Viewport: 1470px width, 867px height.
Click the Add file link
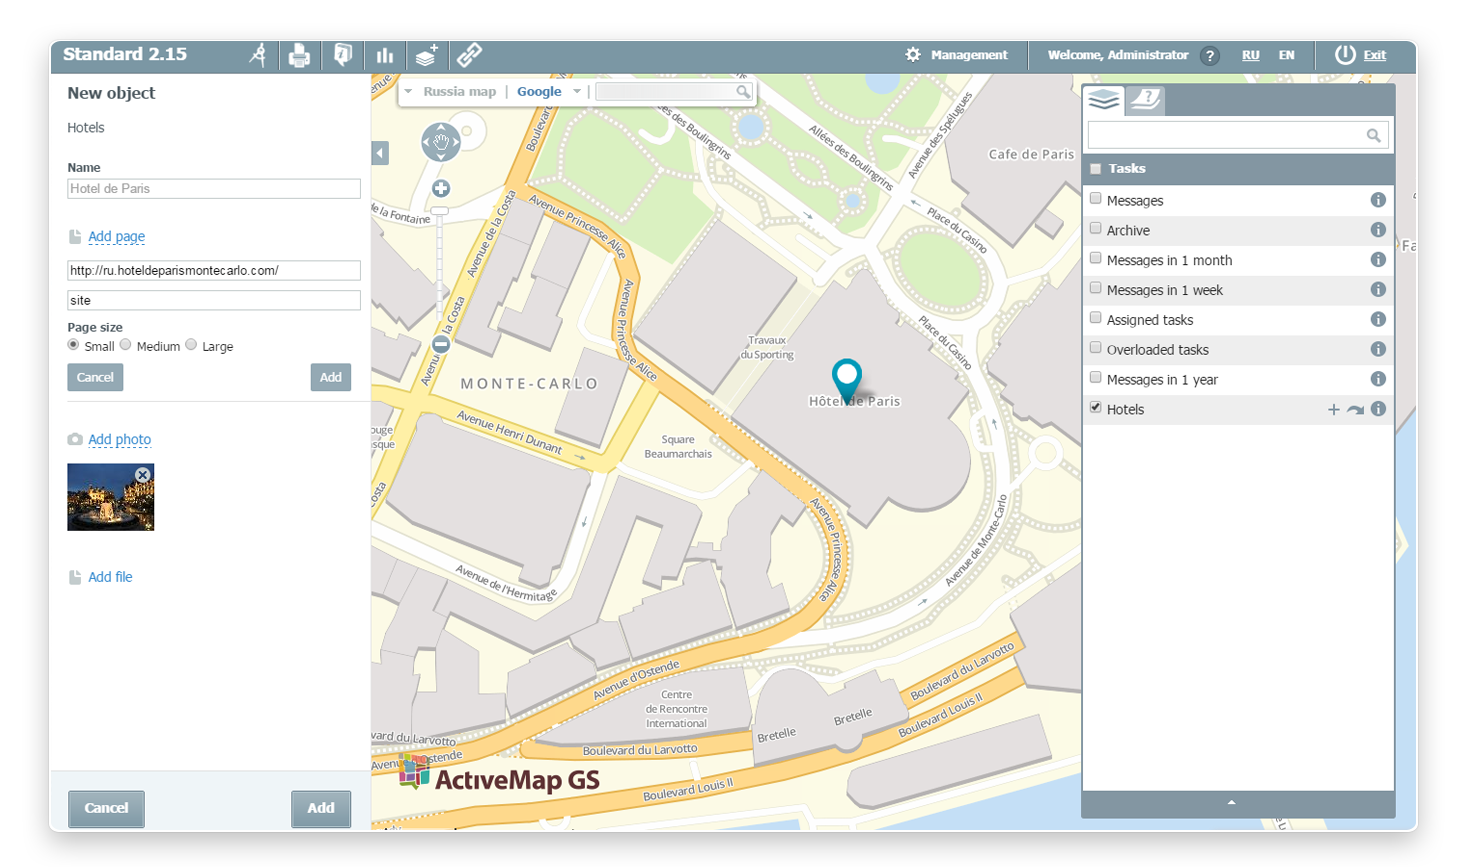point(110,577)
